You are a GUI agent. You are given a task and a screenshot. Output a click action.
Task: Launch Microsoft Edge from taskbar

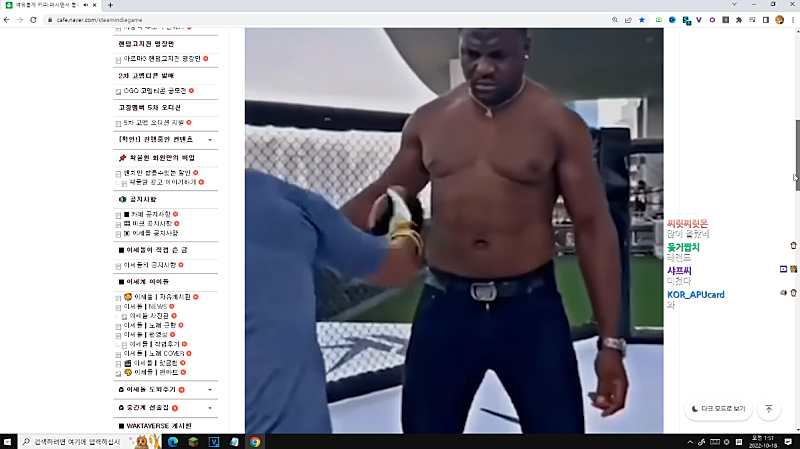coord(173,442)
